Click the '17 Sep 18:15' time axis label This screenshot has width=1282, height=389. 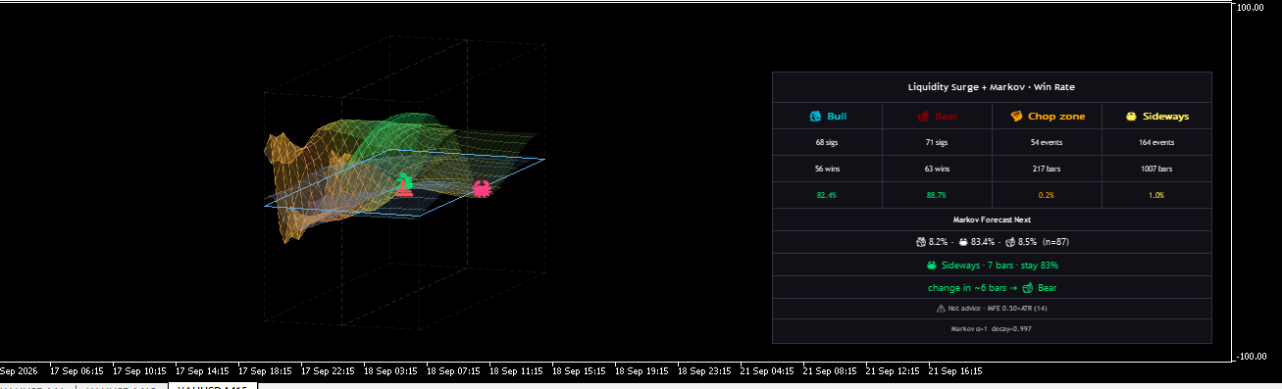pos(265,370)
